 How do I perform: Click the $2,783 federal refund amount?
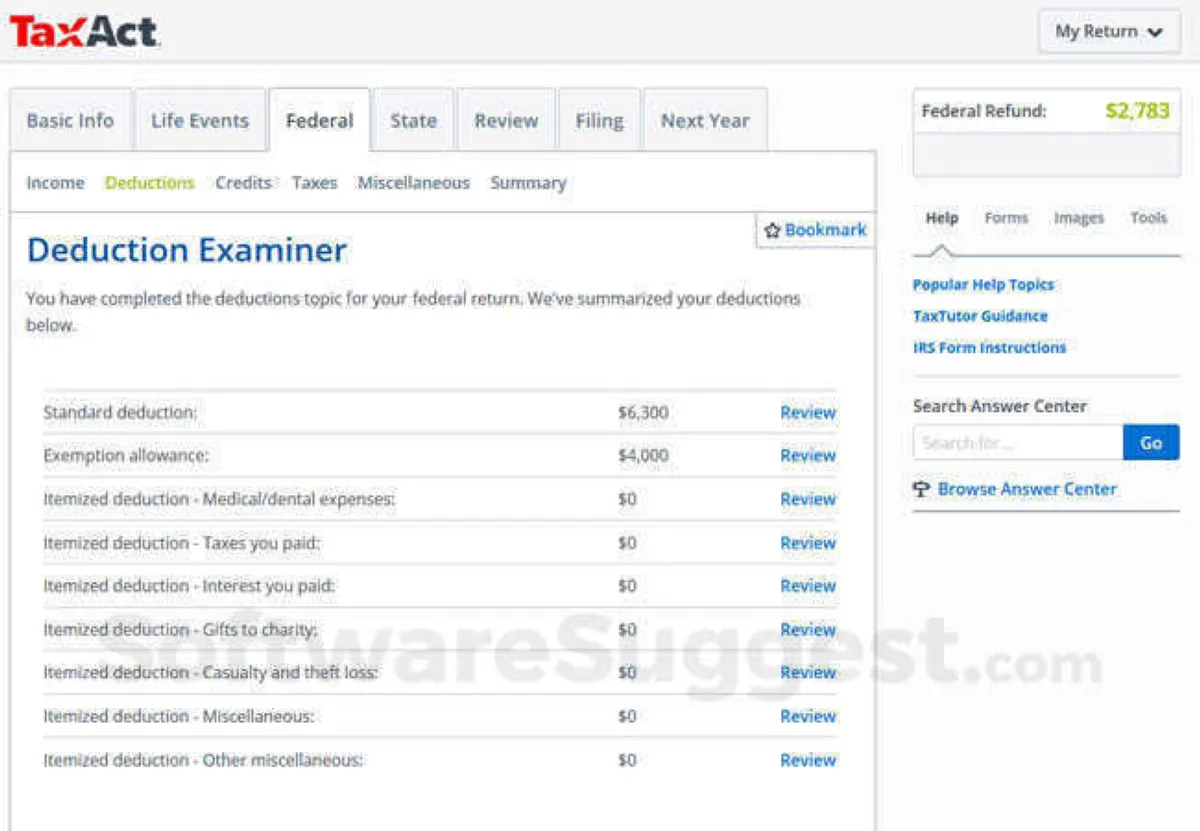(1137, 111)
